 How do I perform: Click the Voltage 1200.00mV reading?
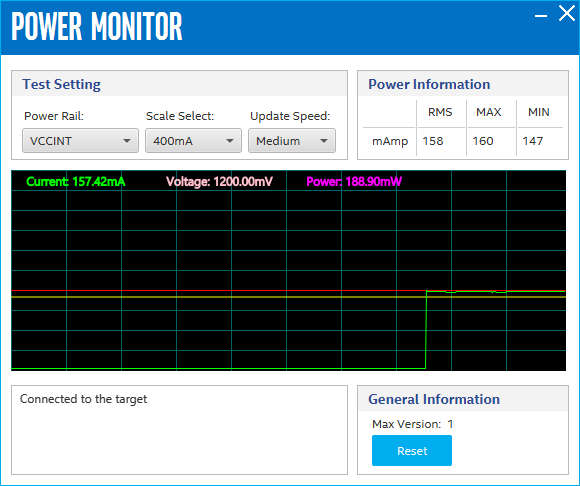pyautogui.click(x=219, y=182)
